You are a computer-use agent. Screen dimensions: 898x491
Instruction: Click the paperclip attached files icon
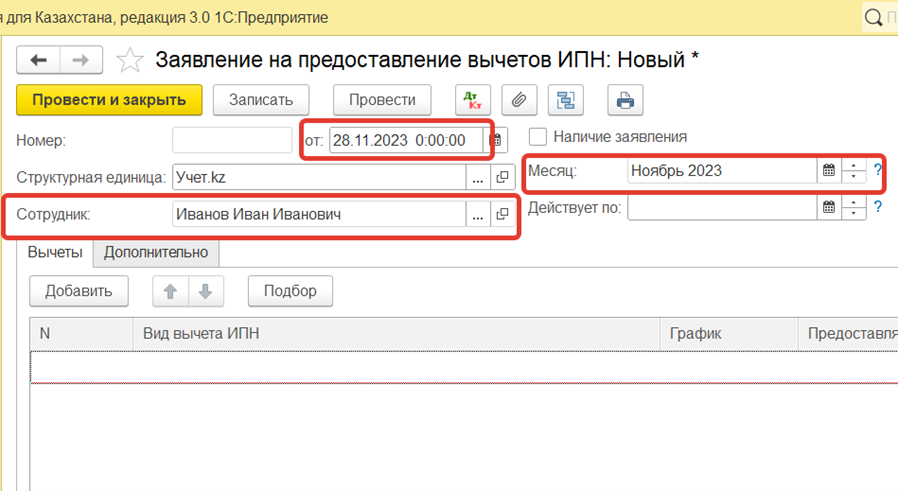519,100
